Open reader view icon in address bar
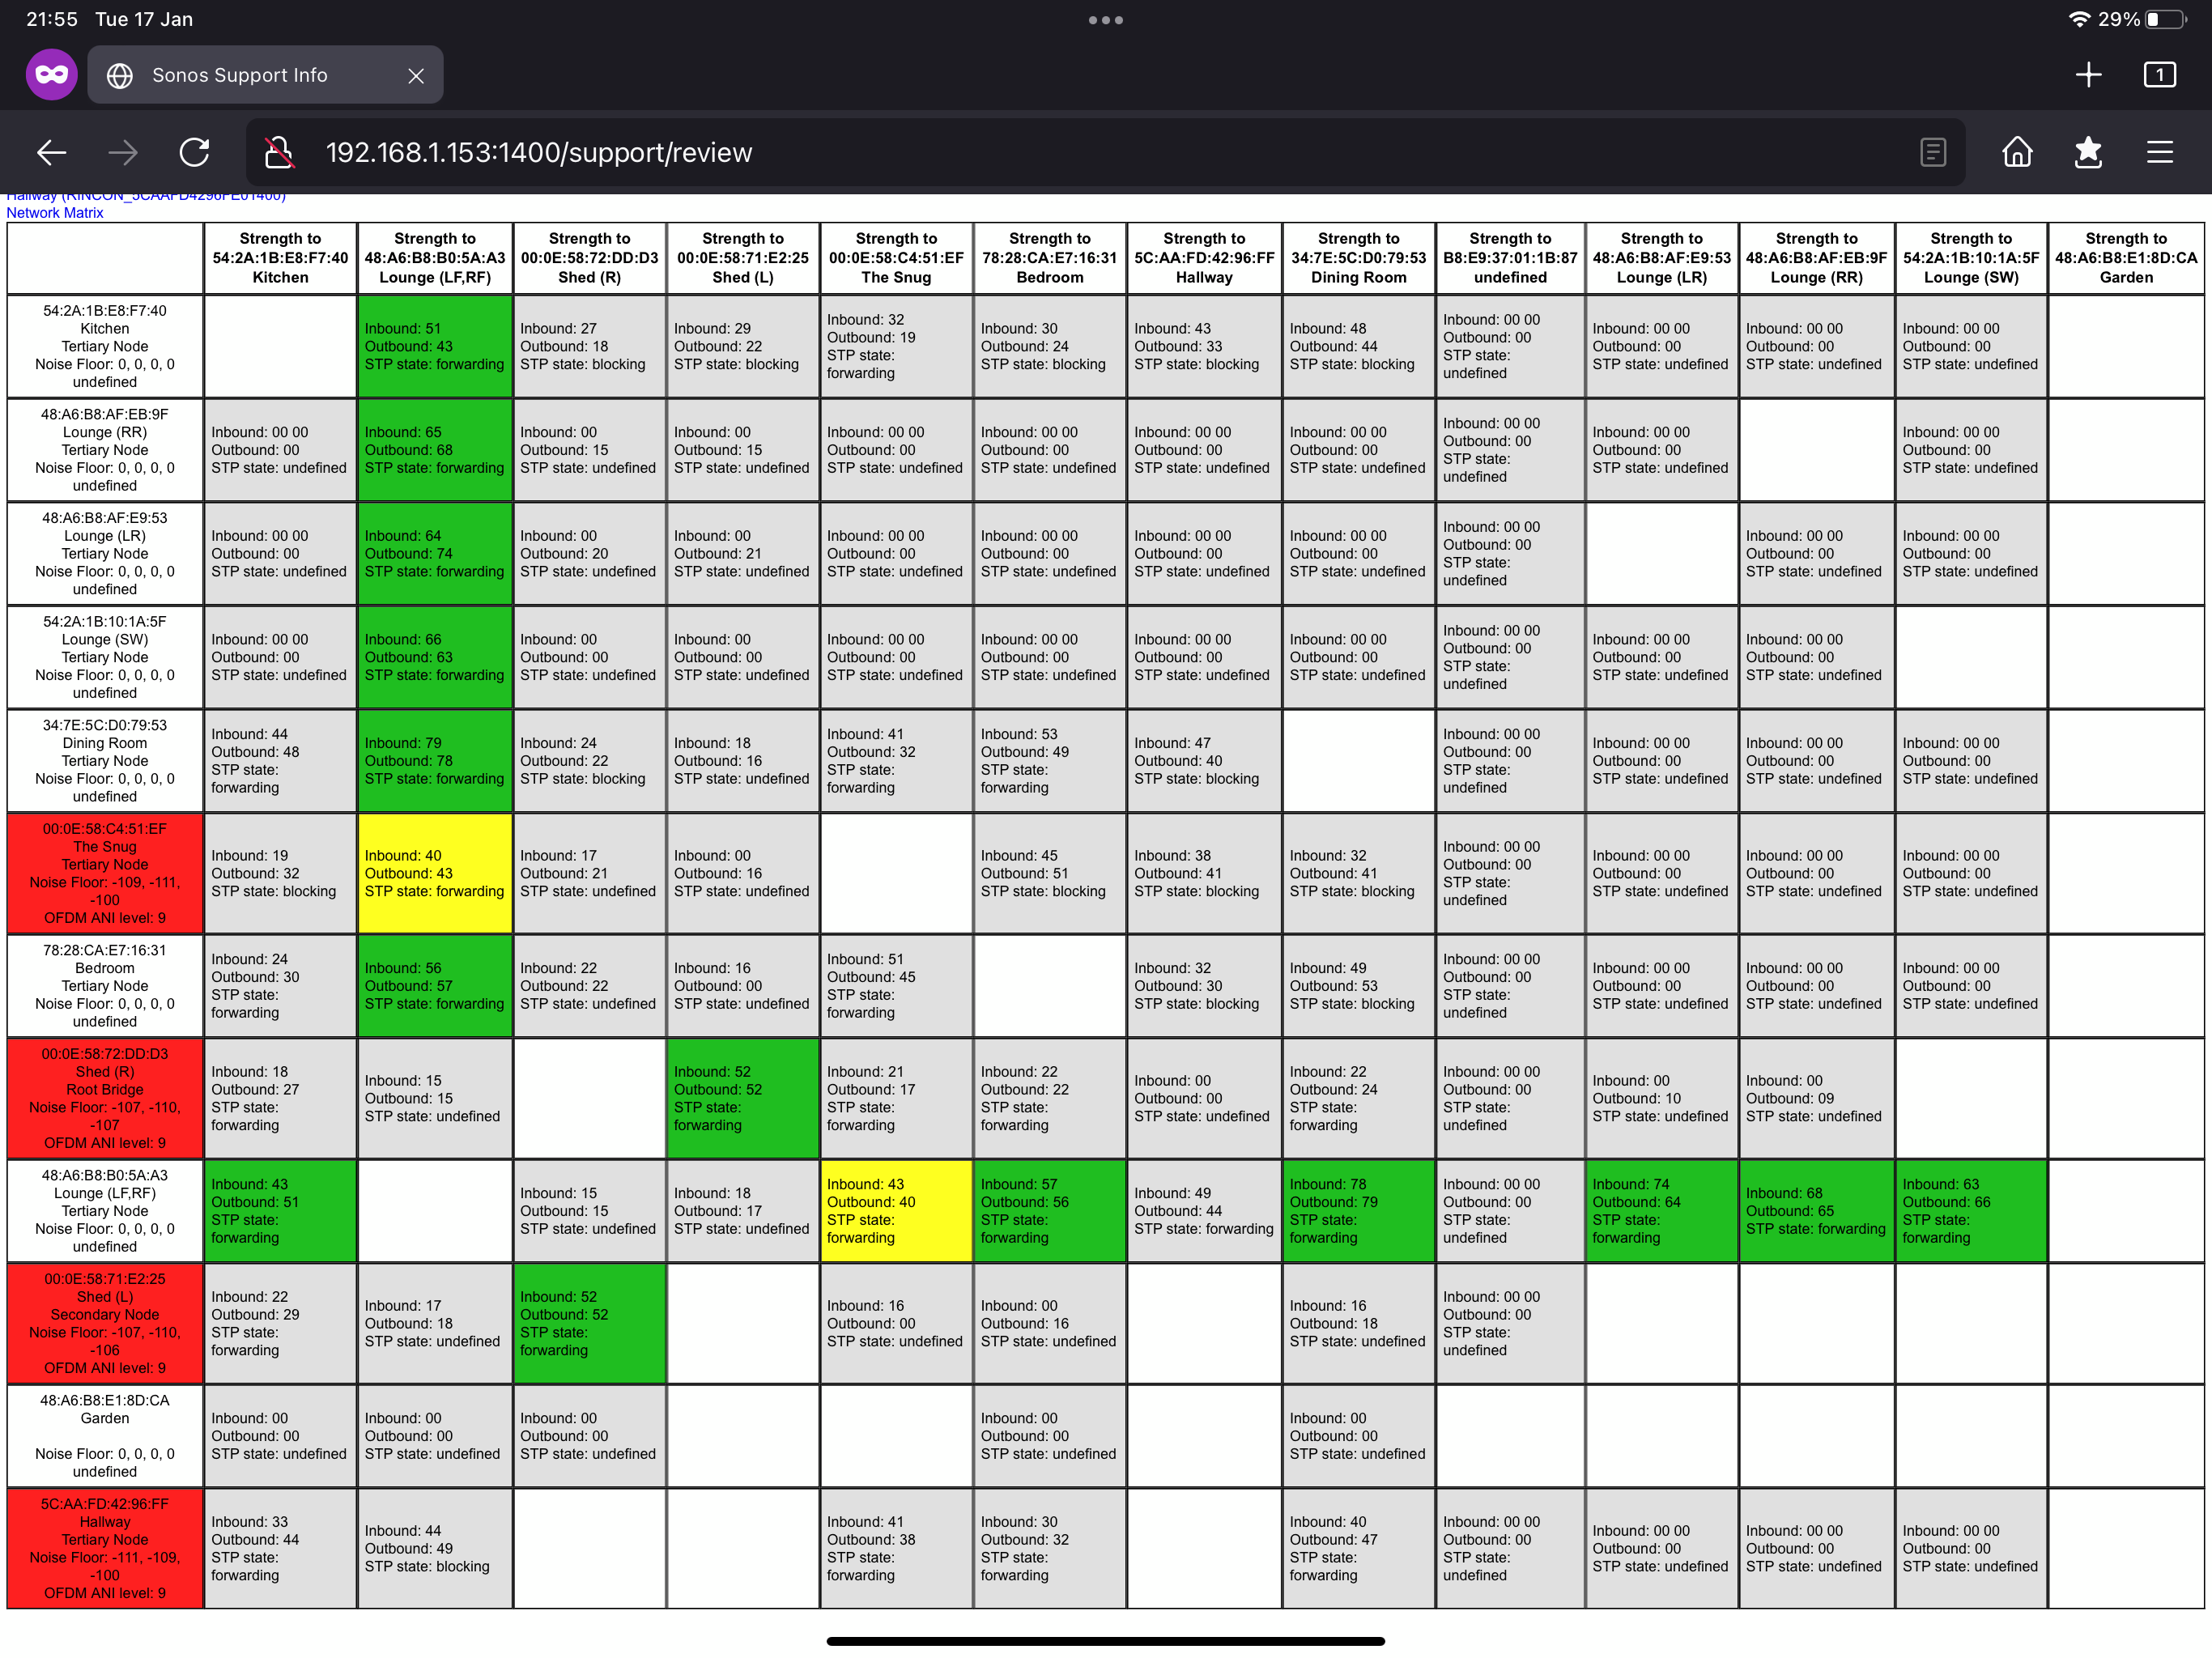Image resolution: width=2212 pixels, height=1658 pixels. (x=1933, y=152)
